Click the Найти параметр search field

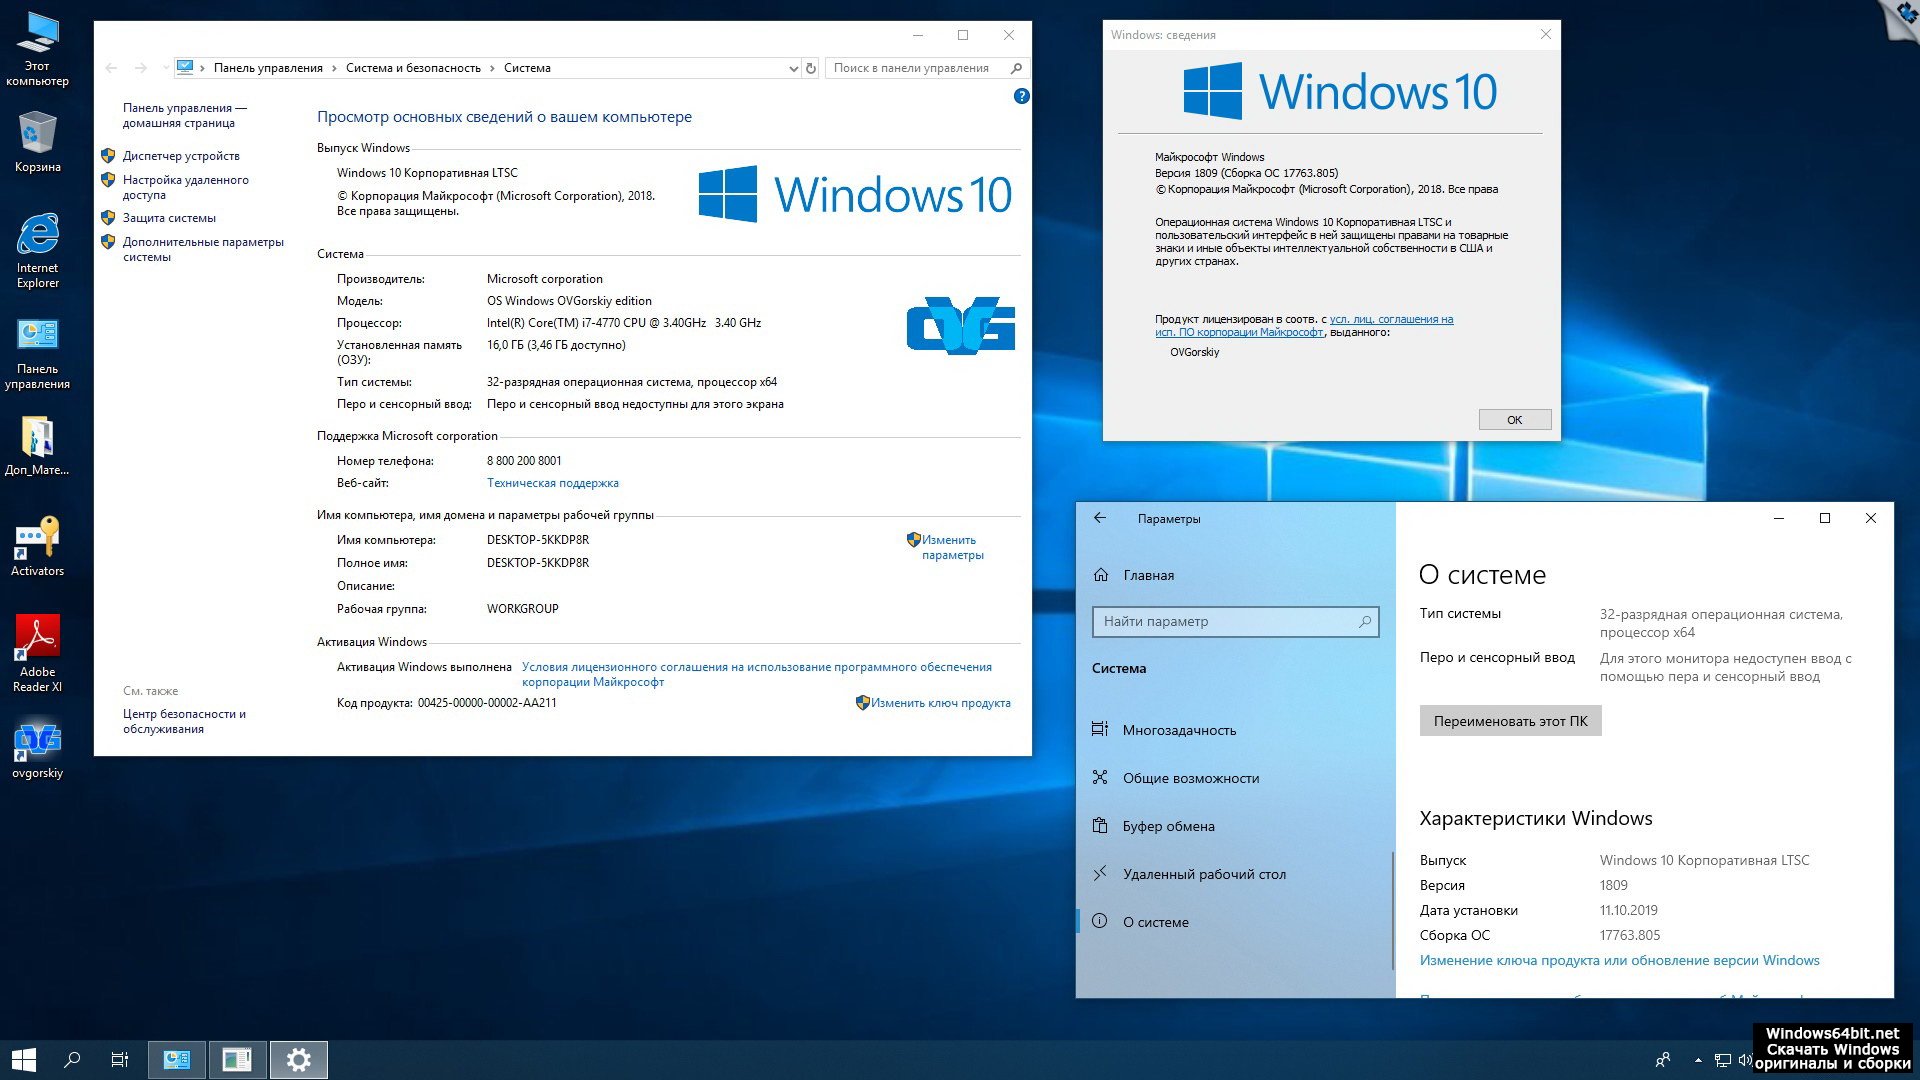1225,621
